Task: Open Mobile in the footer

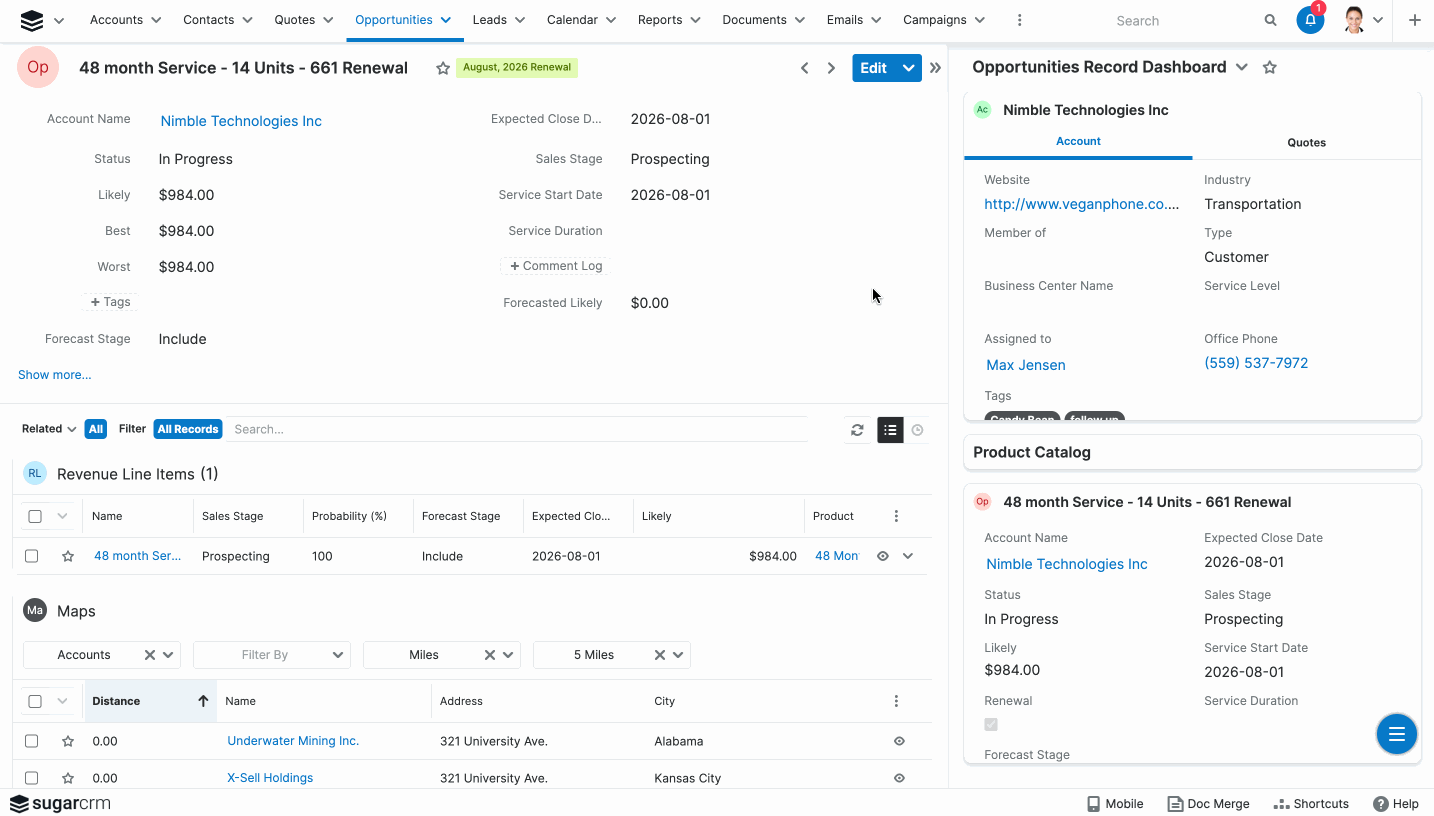Action: 1115,803
